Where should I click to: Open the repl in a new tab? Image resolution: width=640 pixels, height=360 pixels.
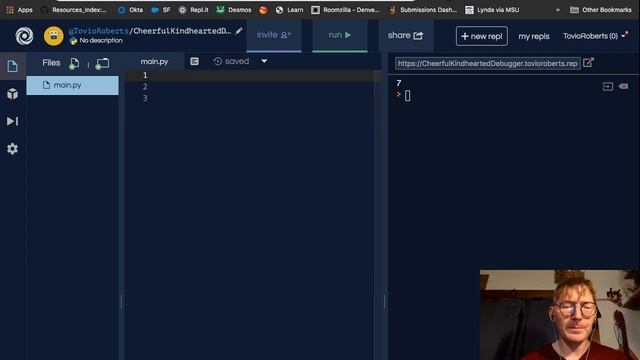pos(588,63)
